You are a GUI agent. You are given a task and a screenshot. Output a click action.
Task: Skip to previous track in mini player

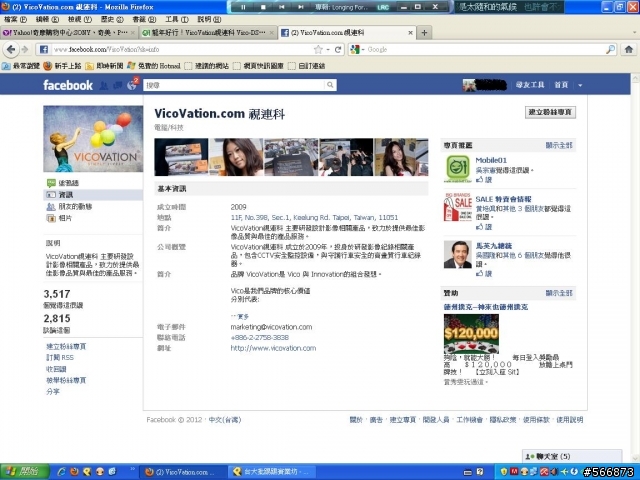tap(282, 7)
